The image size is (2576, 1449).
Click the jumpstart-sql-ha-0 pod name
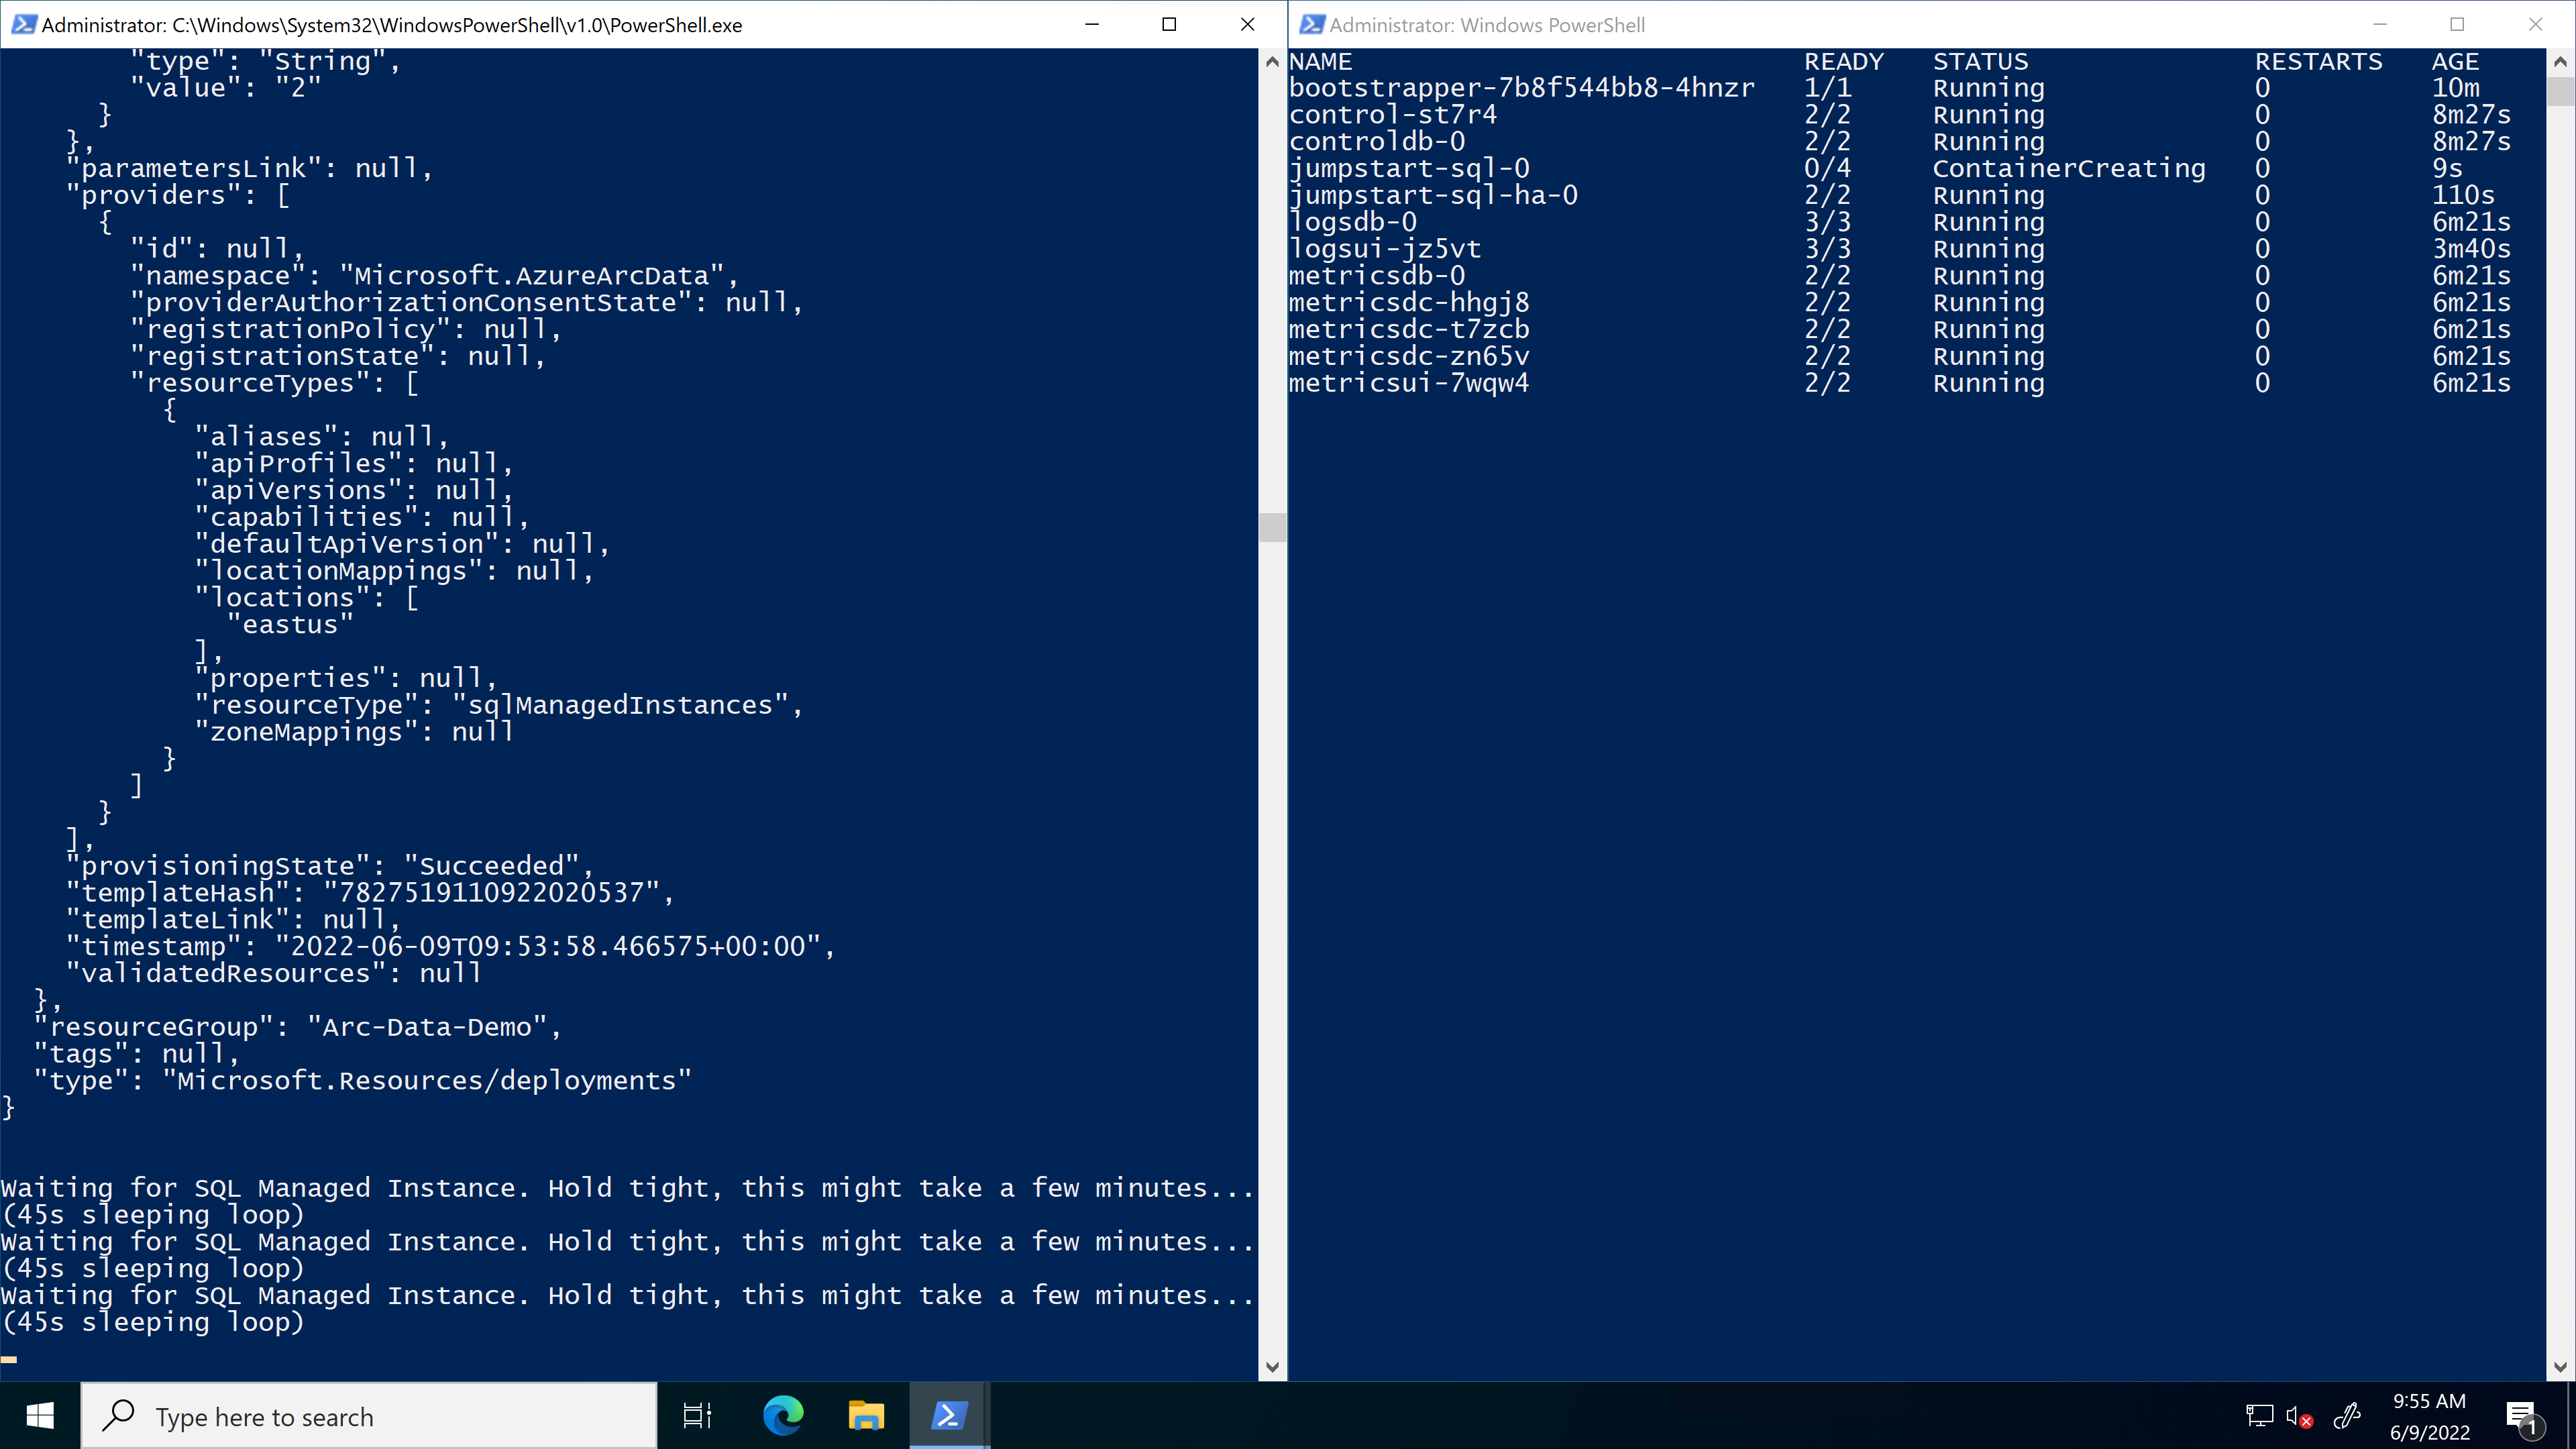[1433, 195]
